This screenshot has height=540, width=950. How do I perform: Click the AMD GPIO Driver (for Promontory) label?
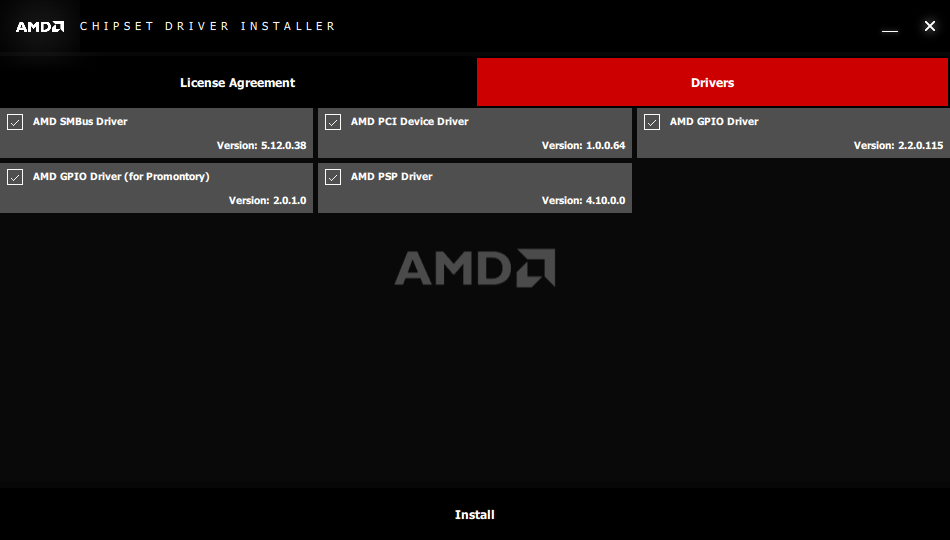121,176
